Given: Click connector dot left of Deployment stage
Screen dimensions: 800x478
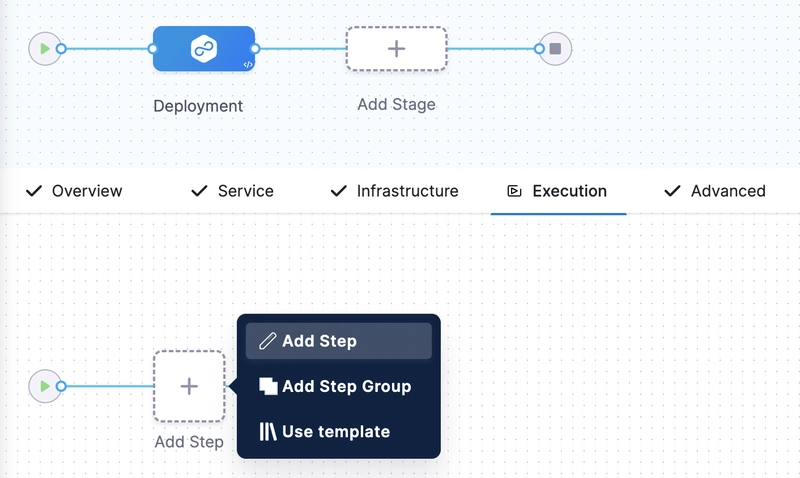Looking at the screenshot, I should click(x=153, y=48).
